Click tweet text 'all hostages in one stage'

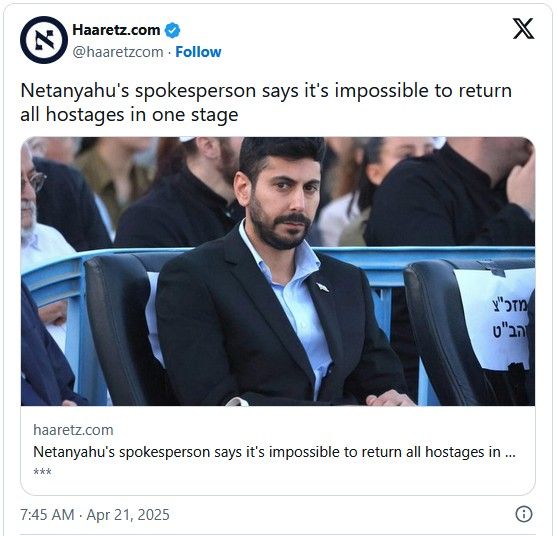[129, 115]
